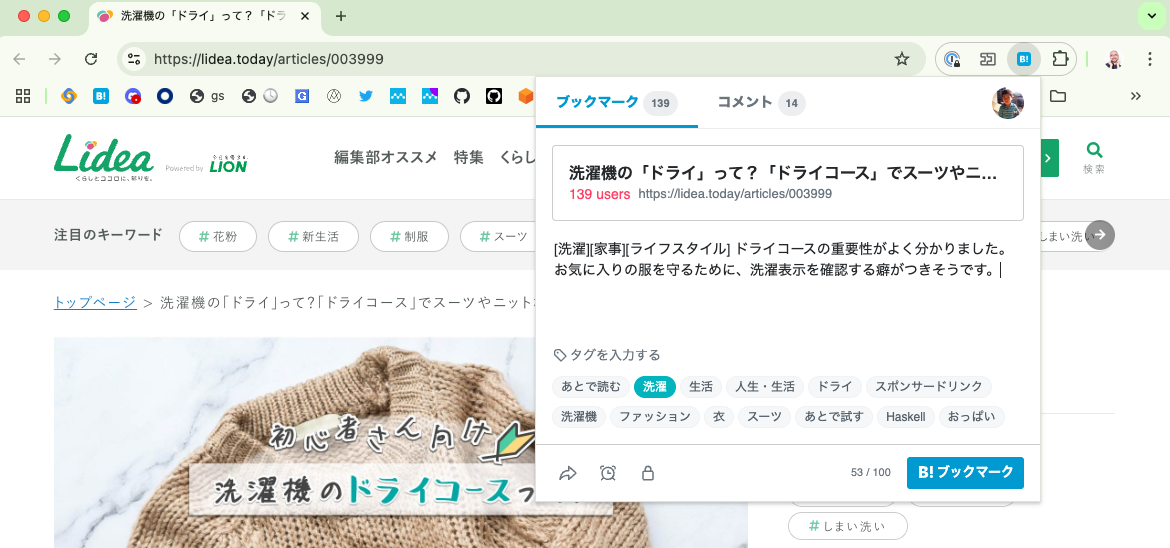The width and height of the screenshot is (1170, 548).
Task: Toggle the 衣 tag chip
Action: [x=719, y=417]
